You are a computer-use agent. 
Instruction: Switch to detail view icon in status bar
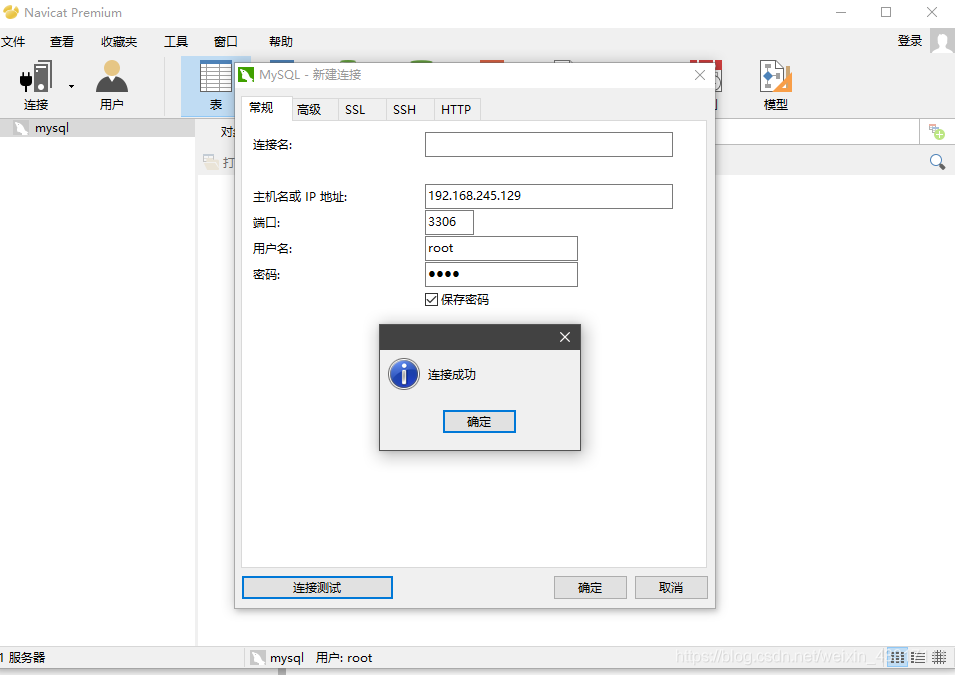[939, 657]
